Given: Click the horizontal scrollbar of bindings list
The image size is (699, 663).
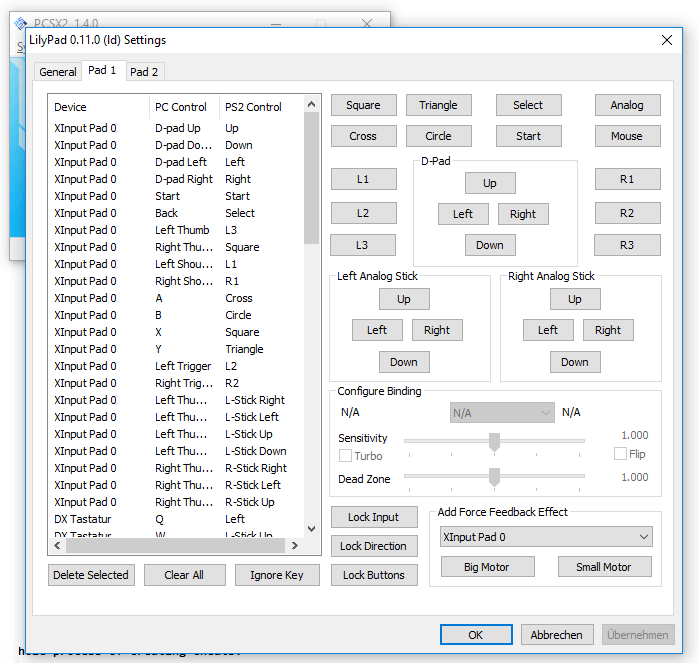Looking at the screenshot, I should coord(175,545).
